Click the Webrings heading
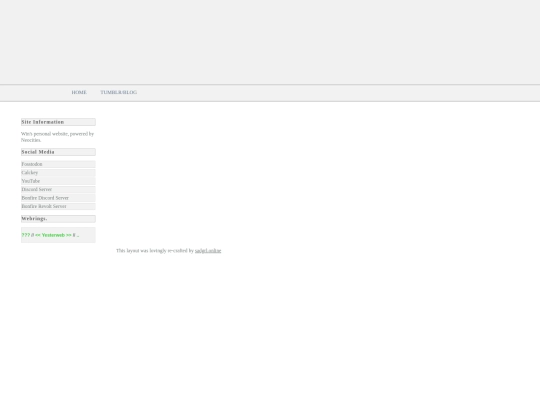540x405 pixels. point(58,219)
